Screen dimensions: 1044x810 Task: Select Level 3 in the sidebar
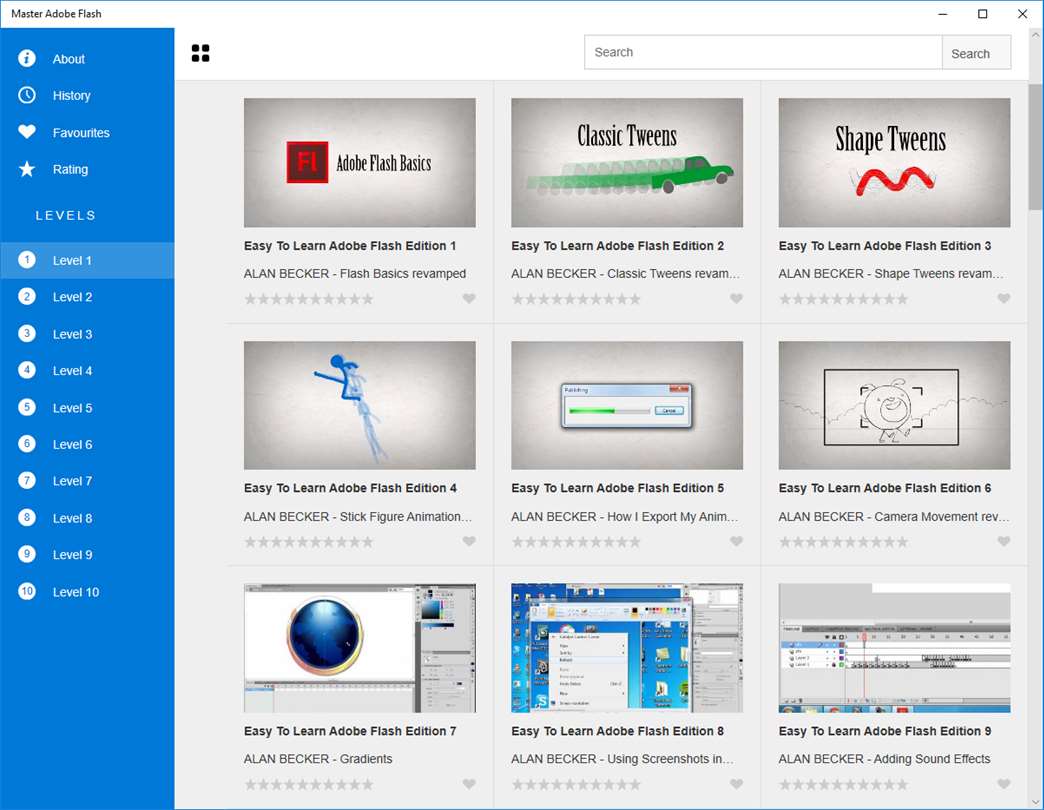87,334
